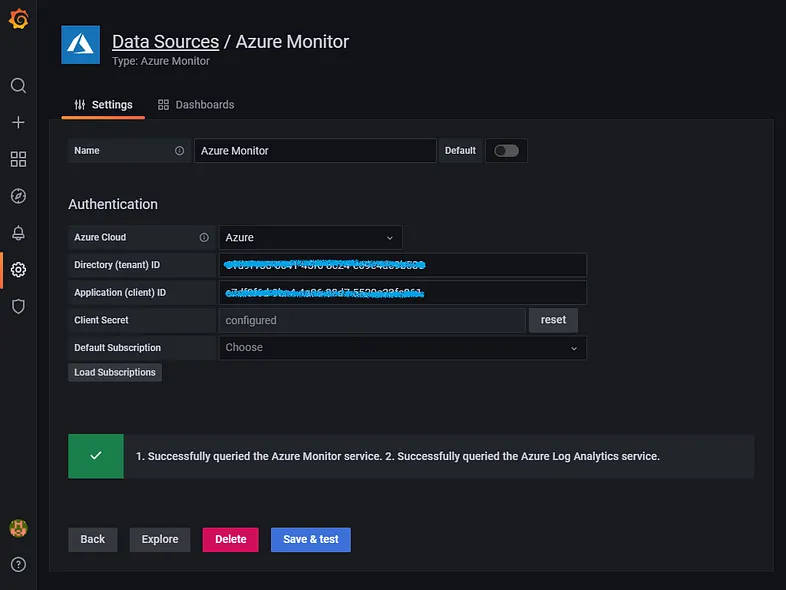786x590 pixels.
Task: Click the Create plus icon
Action: click(19, 122)
